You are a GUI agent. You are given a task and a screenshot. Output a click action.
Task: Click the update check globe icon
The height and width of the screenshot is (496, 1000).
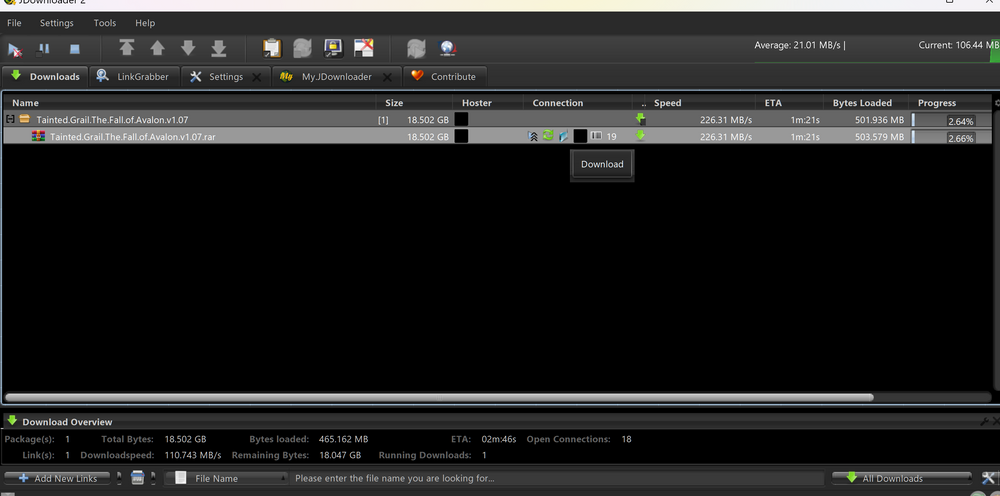447,48
